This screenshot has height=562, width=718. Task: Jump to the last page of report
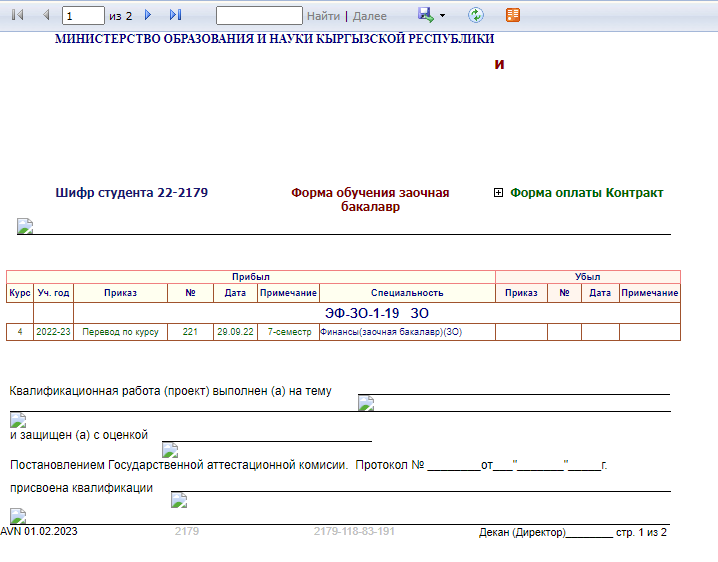point(175,15)
